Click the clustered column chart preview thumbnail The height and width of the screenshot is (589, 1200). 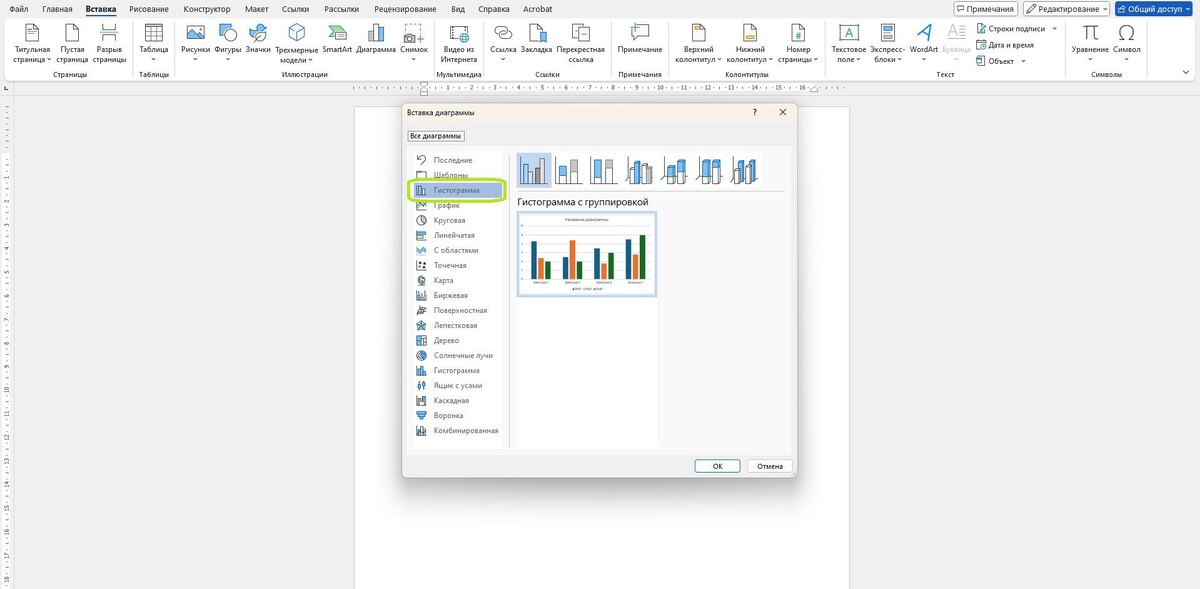pos(587,254)
